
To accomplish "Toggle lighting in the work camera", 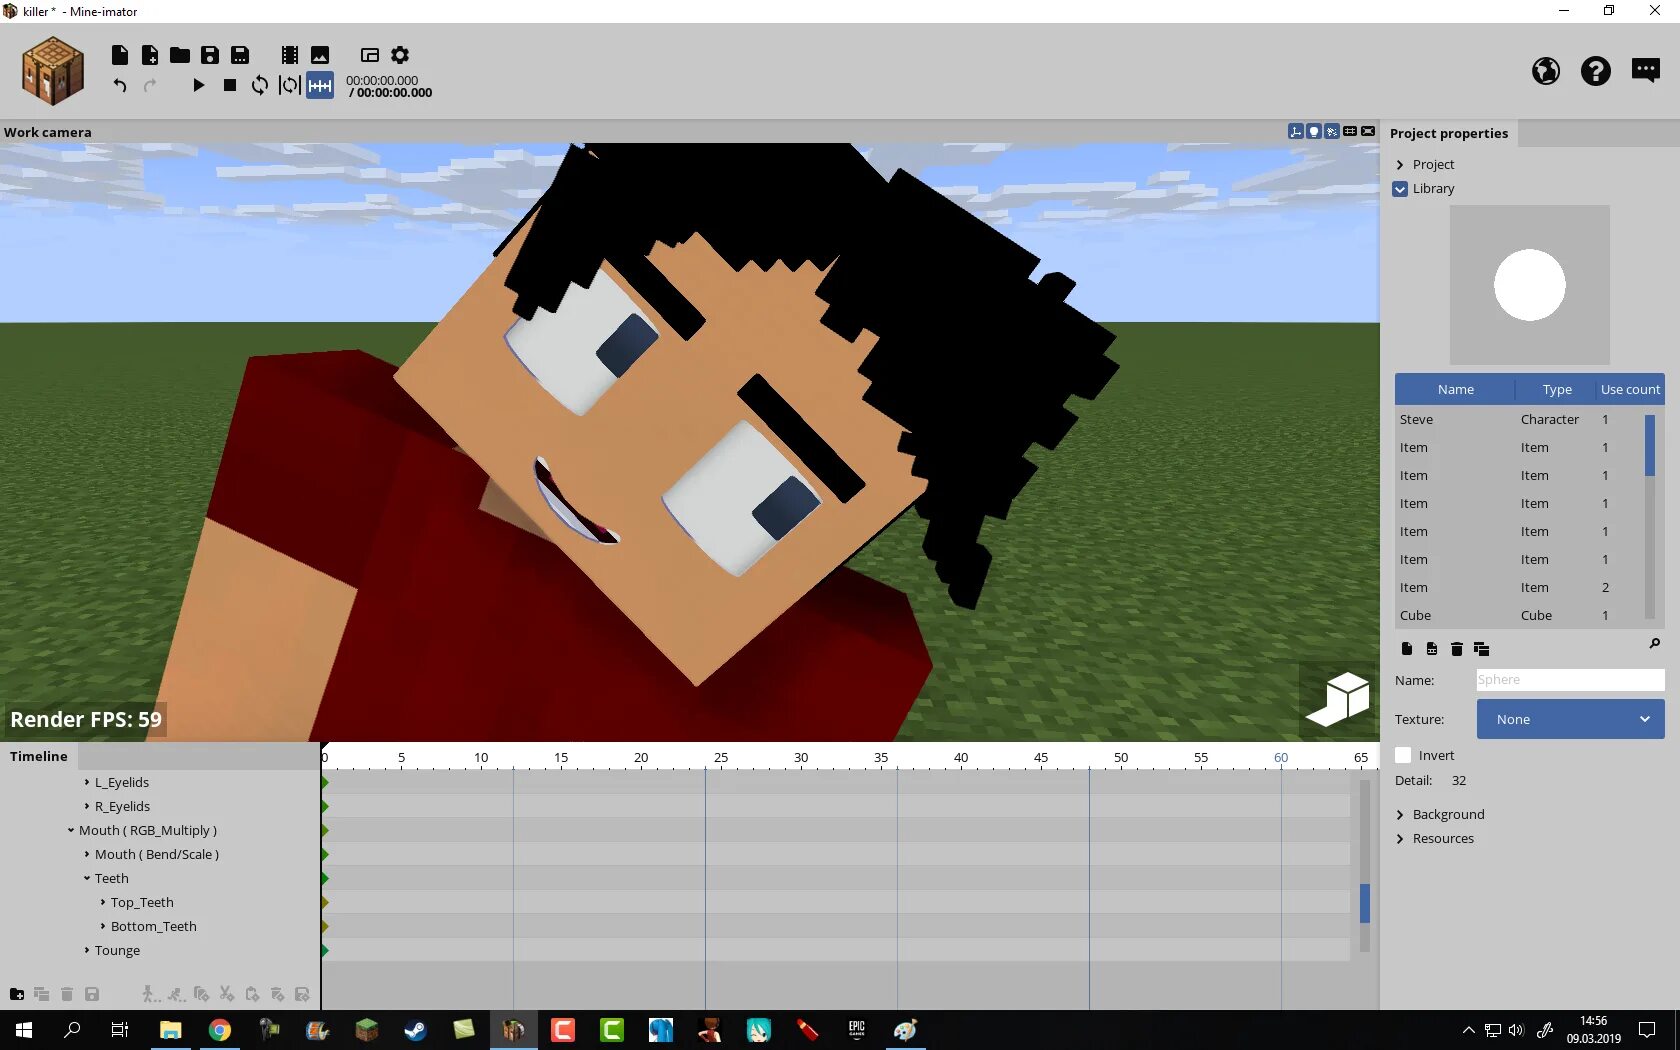I will pyautogui.click(x=1314, y=131).
